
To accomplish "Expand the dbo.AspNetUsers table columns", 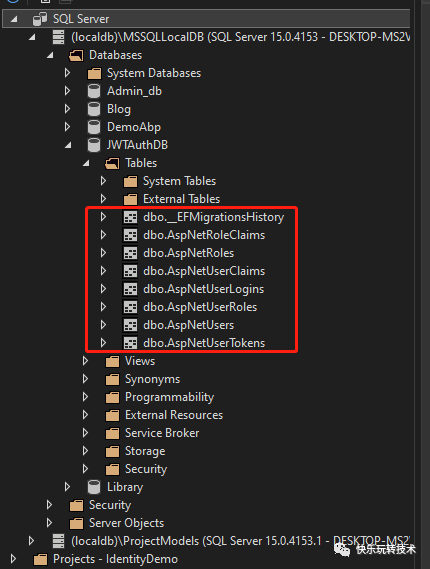I will pos(103,325).
